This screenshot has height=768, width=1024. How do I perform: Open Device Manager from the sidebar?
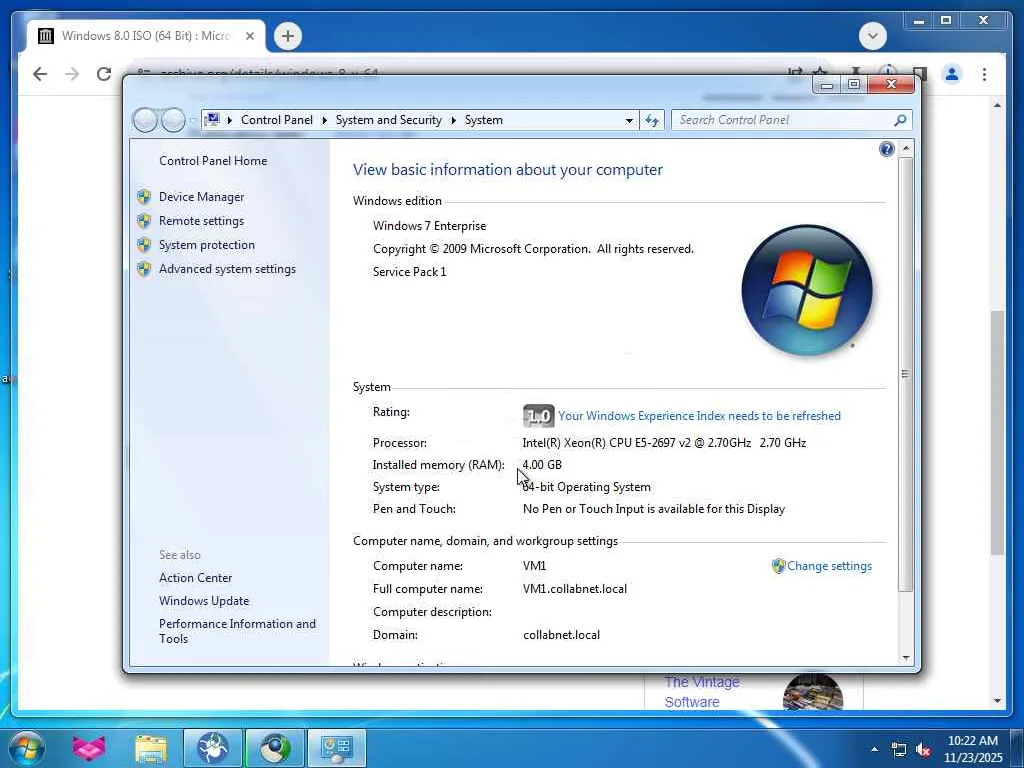tap(201, 197)
